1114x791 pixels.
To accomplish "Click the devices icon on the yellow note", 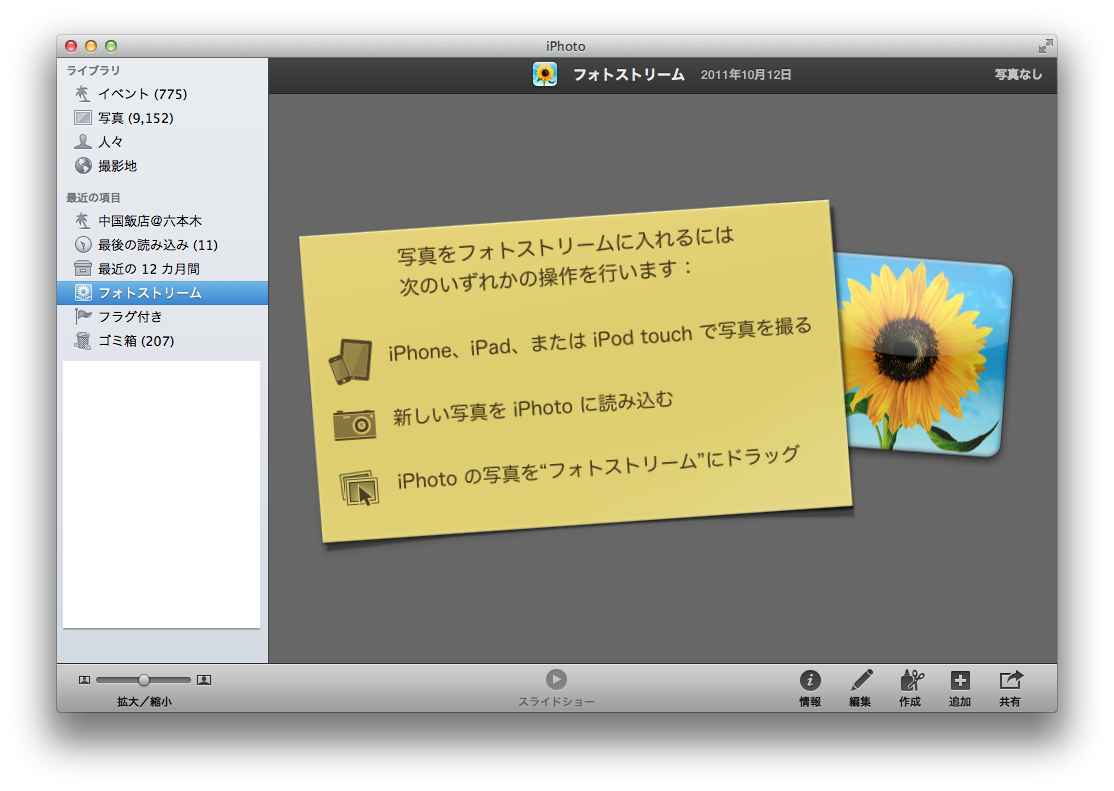I will point(350,361).
